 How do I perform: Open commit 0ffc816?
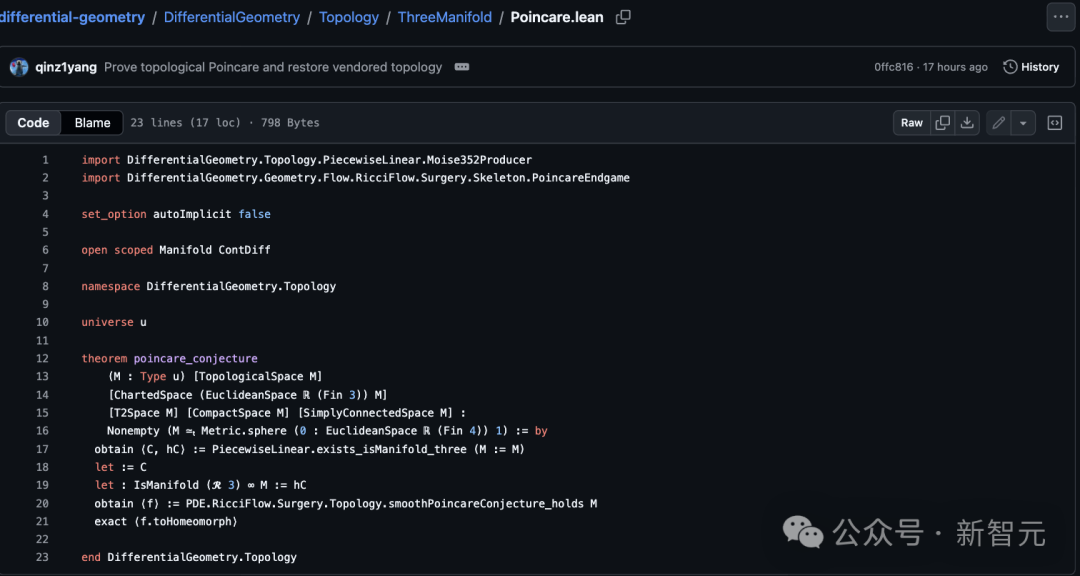pyautogui.click(x=893, y=67)
